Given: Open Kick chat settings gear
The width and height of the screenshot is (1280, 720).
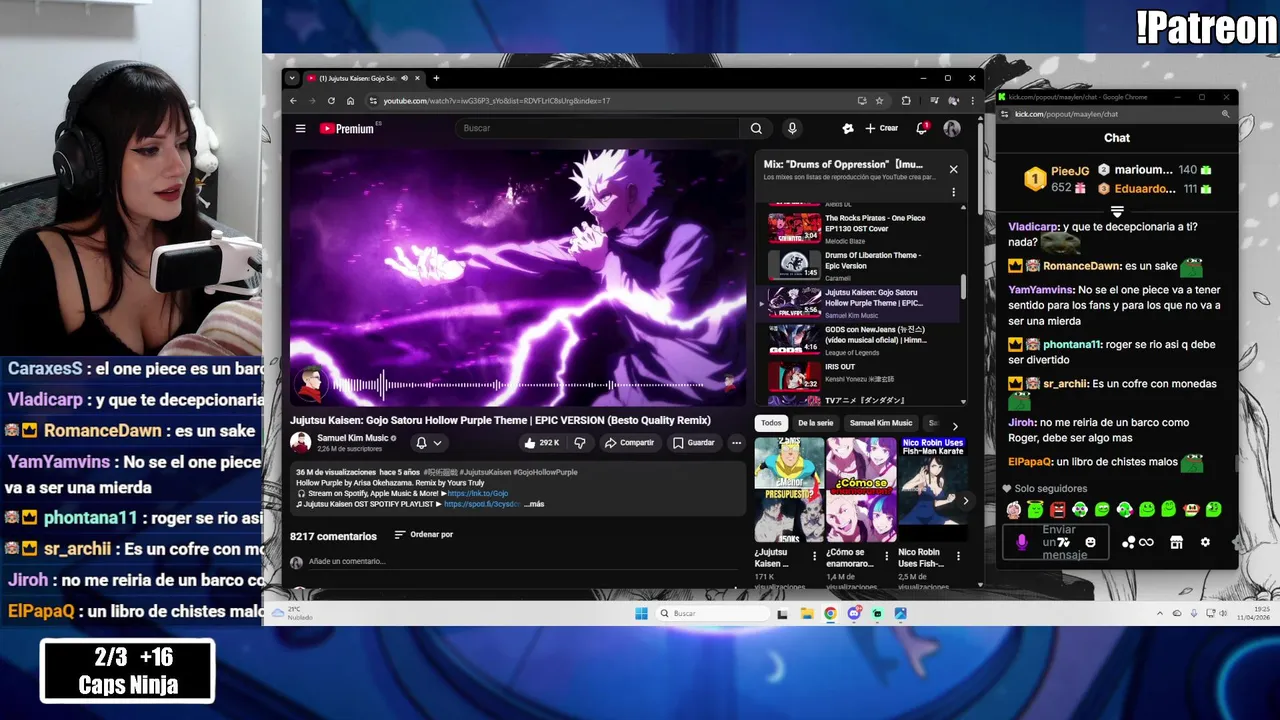Looking at the screenshot, I should [1205, 542].
